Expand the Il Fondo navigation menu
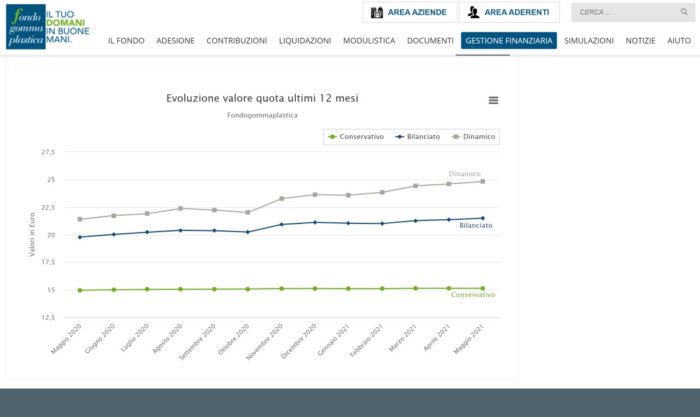 126,41
